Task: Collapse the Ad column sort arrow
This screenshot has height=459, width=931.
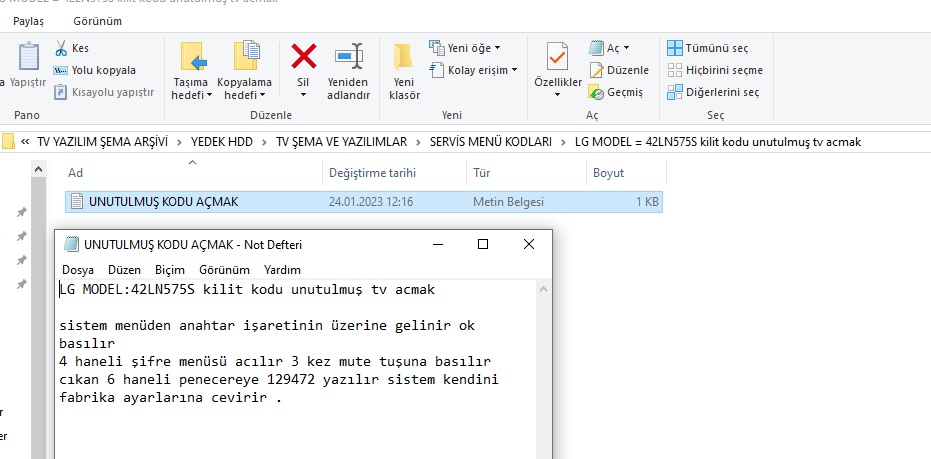Action: coord(192,162)
